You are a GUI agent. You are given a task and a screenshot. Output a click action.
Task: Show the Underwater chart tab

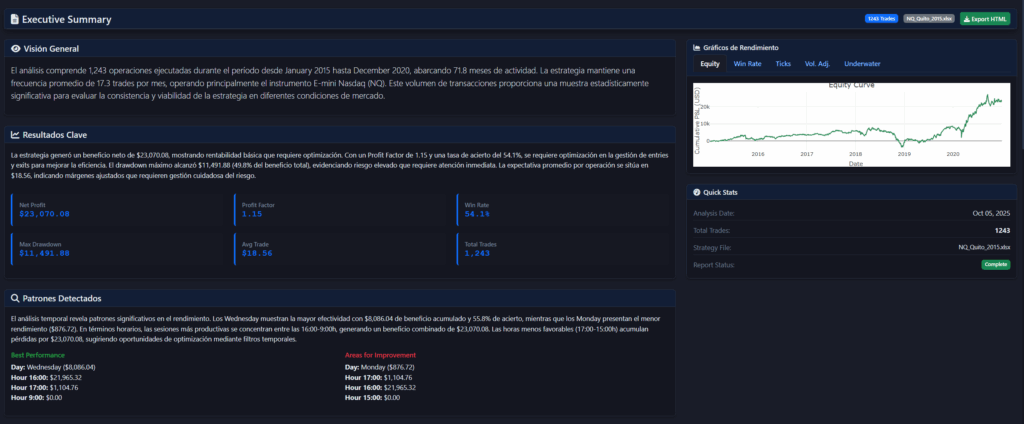coord(862,64)
